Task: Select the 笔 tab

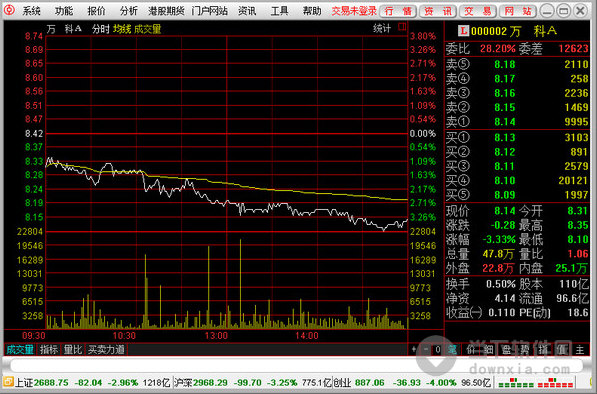Action: [452, 349]
